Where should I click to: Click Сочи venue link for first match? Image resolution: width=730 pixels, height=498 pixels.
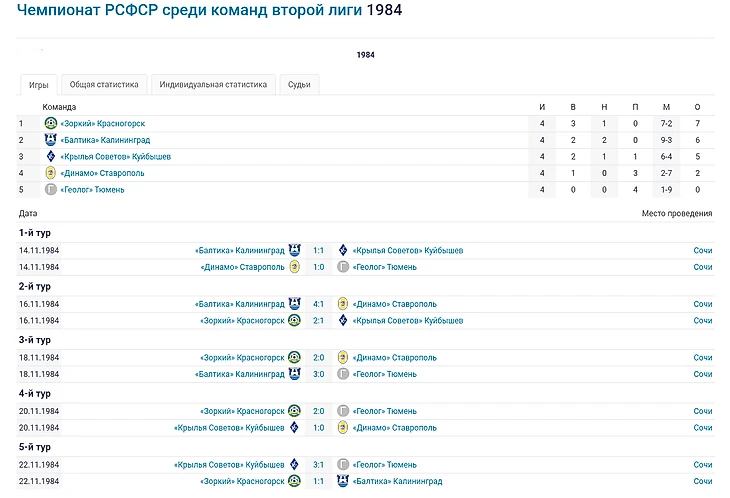(x=703, y=250)
